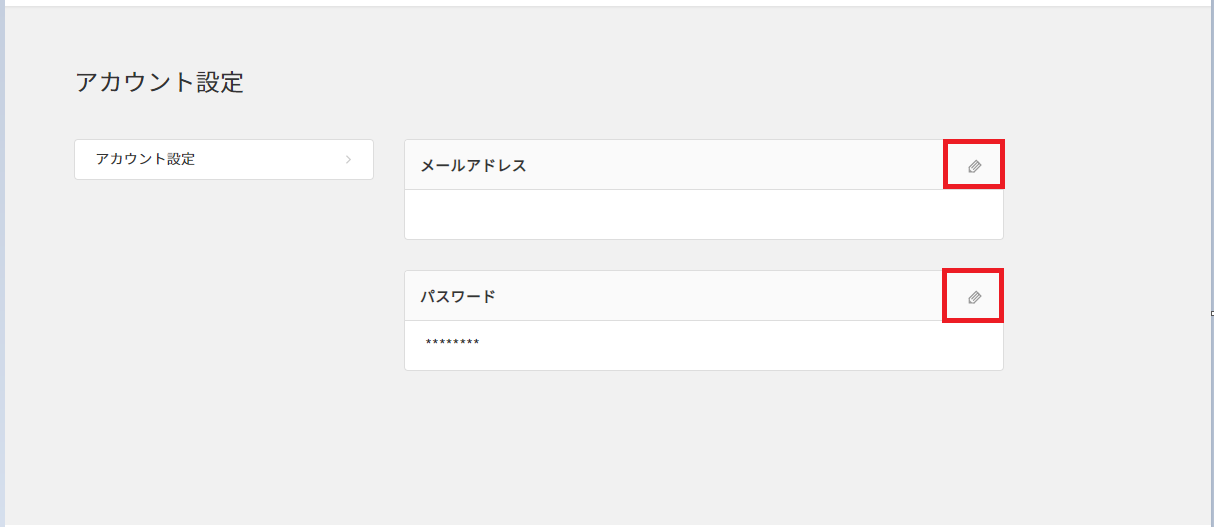The width and height of the screenshot is (1214, 527).
Task: Click the red-highlighted edit icon beside パスワード
Action: pyautogui.click(x=974, y=296)
